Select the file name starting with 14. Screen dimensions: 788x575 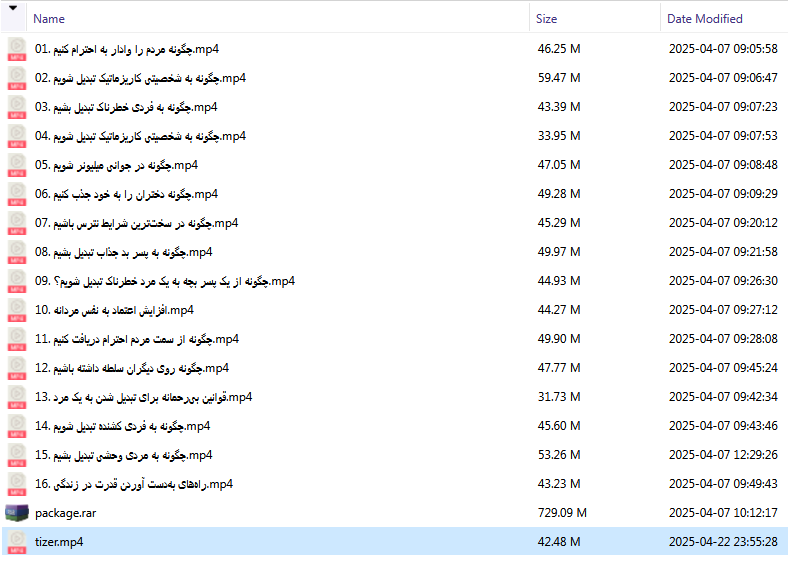click(x=122, y=426)
